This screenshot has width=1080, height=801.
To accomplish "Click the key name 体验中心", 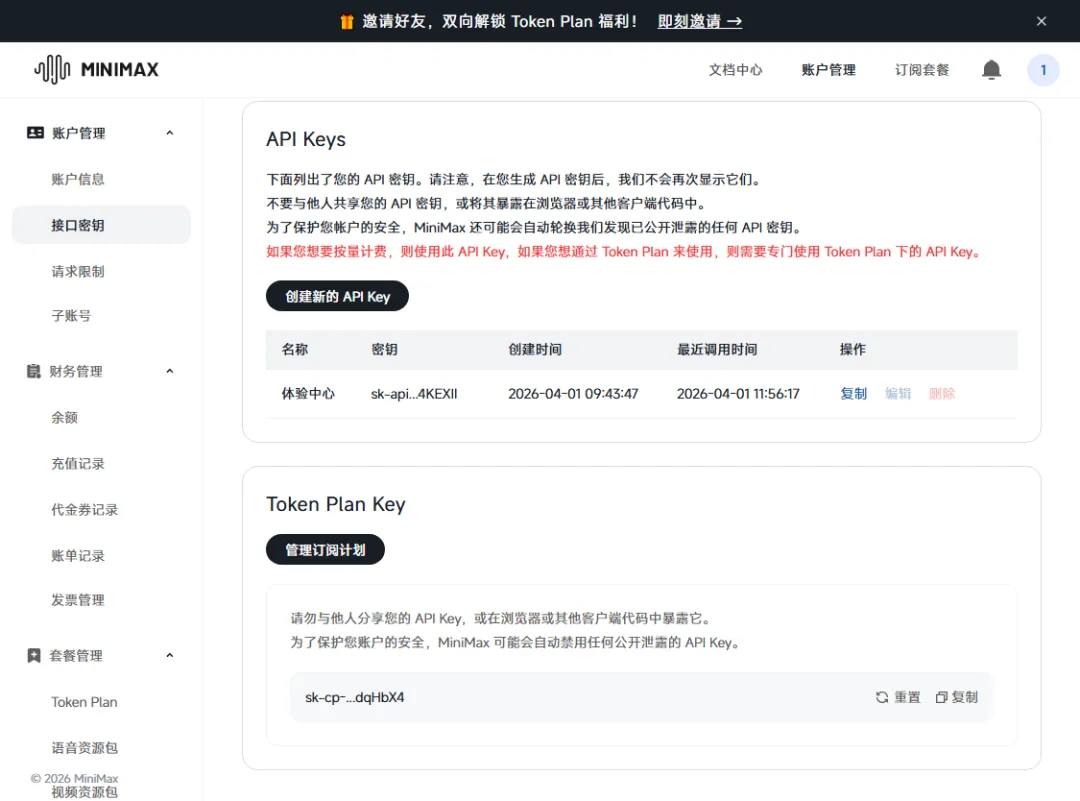I will (x=308, y=393).
